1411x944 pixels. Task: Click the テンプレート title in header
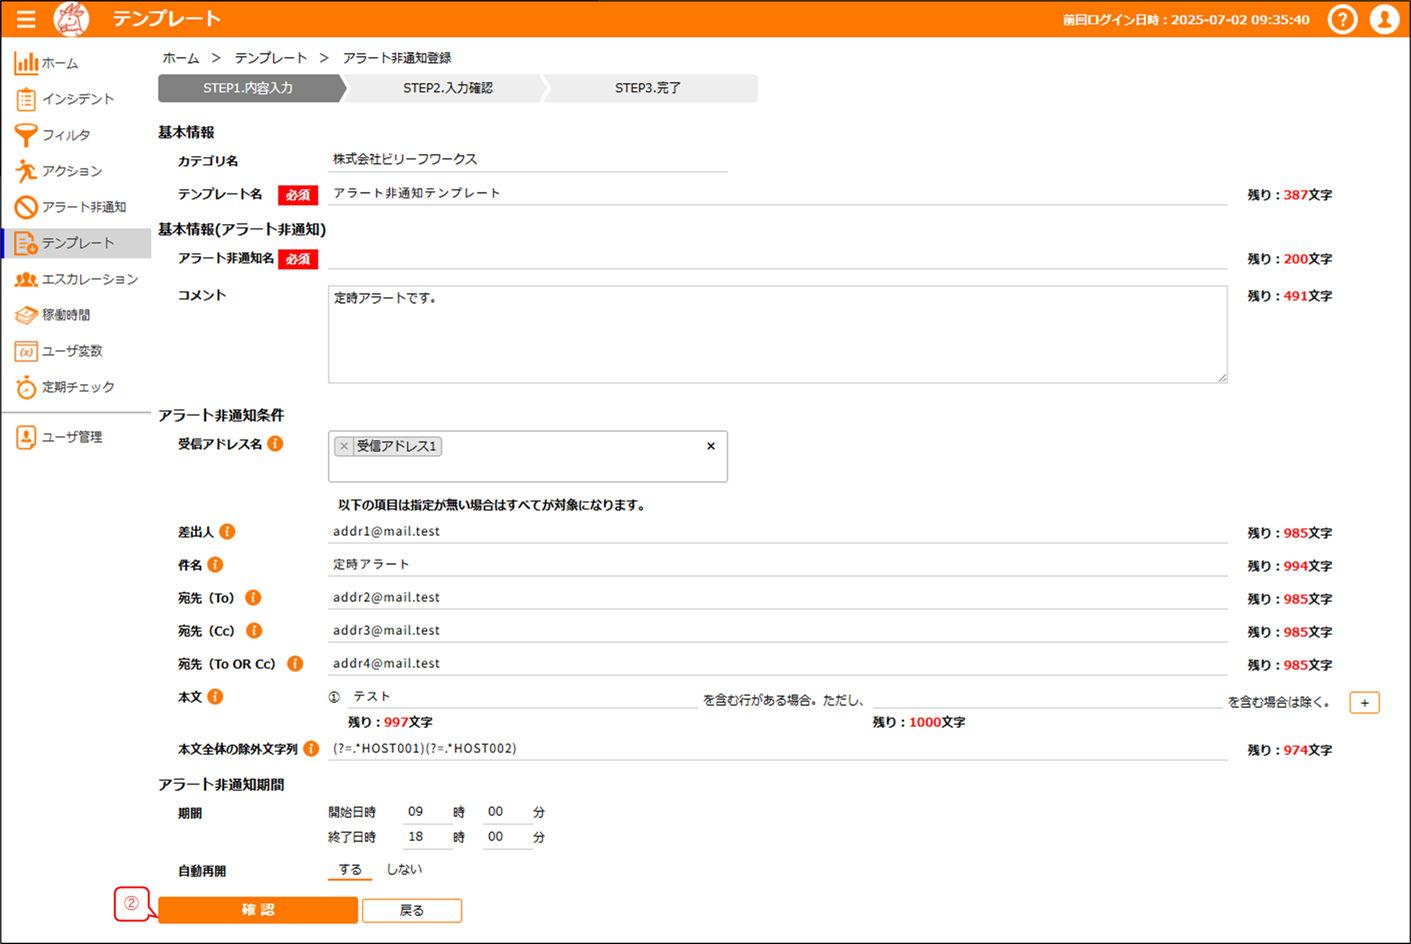pyautogui.click(x=167, y=19)
